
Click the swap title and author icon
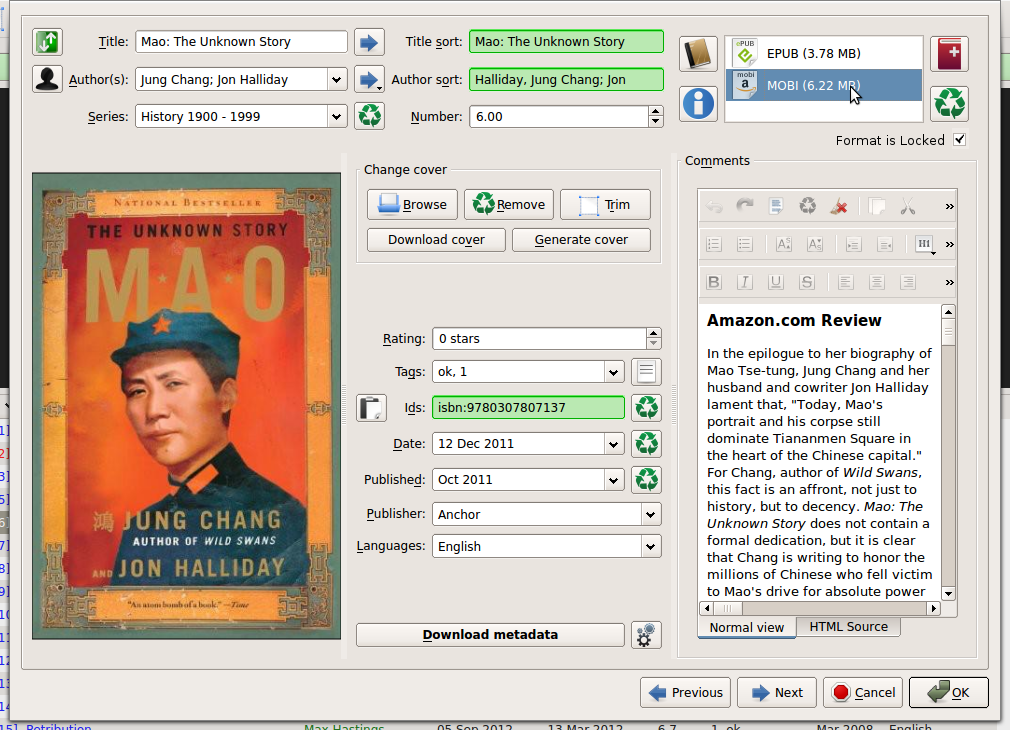[47, 42]
